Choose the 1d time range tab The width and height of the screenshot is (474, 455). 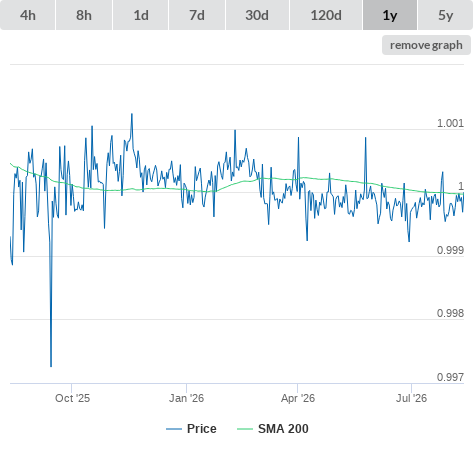[141, 15]
